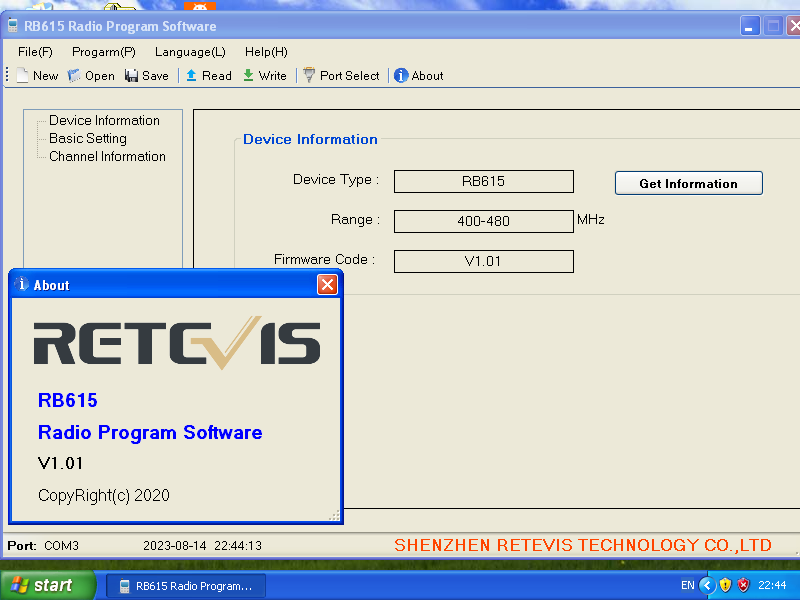Viewport: 800px width, 600px height.
Task: Click the RB615 window title bar icon
Action: (x=13, y=26)
